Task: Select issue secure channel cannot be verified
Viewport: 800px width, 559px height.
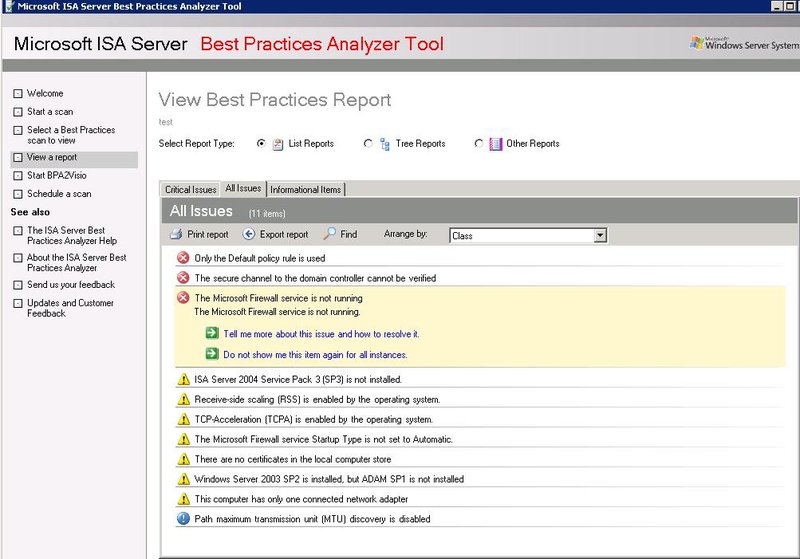Action: pyautogui.click(x=315, y=278)
